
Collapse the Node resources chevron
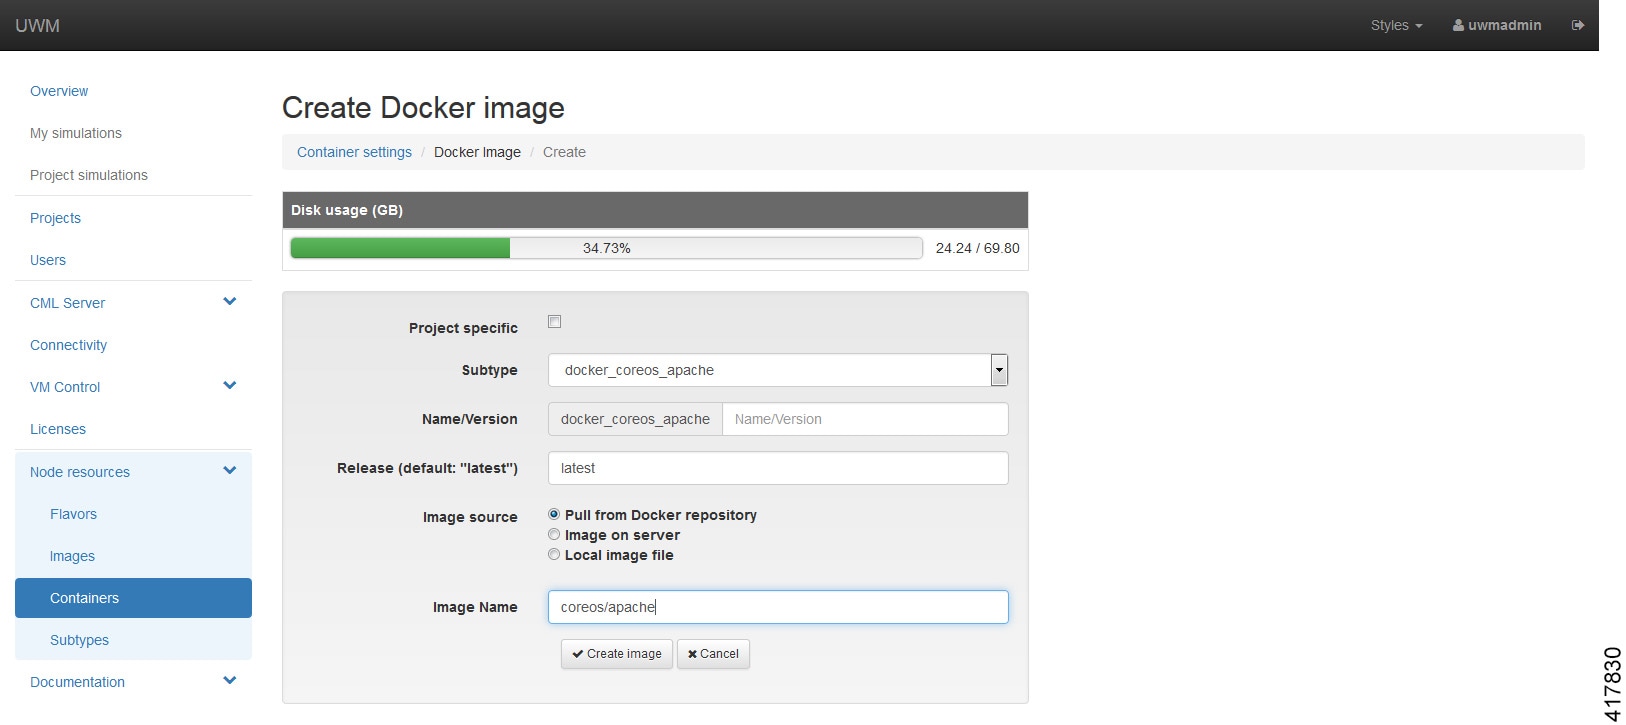click(230, 470)
